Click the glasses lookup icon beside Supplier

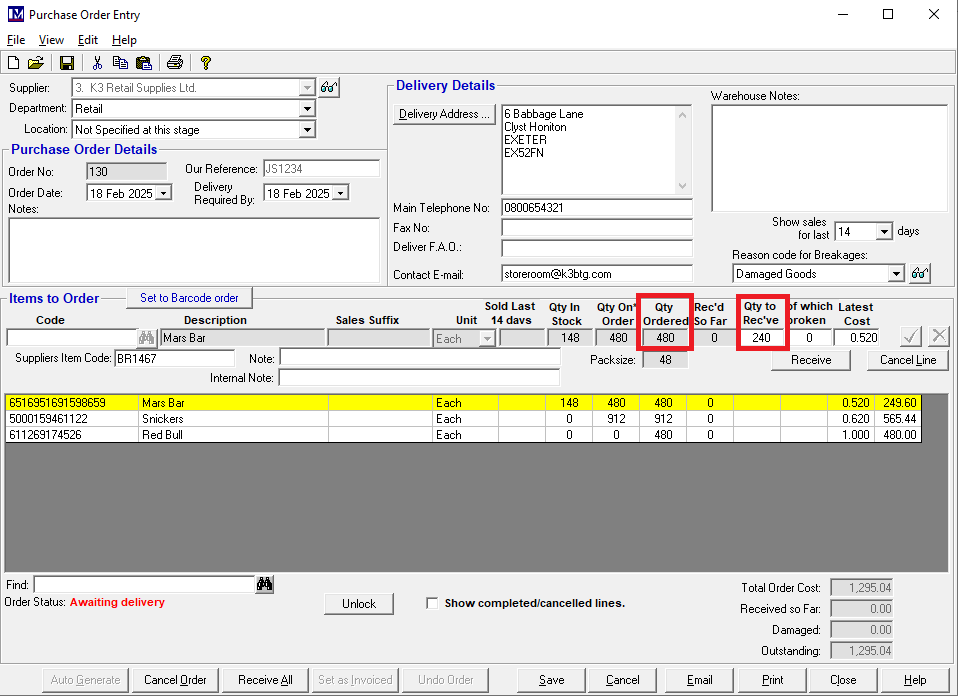point(329,88)
